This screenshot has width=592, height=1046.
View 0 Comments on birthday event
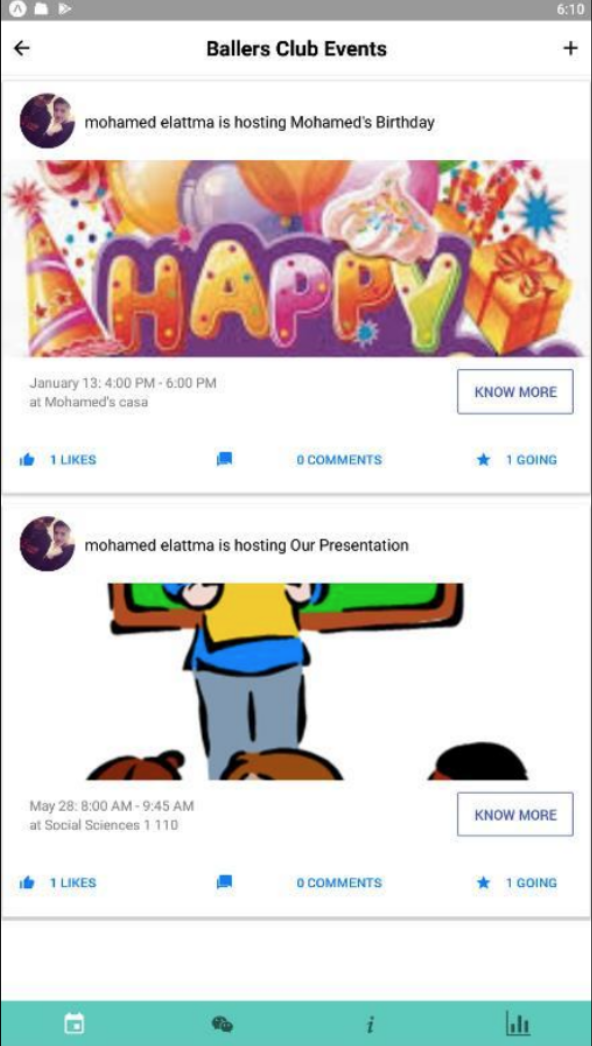[x=339, y=460]
